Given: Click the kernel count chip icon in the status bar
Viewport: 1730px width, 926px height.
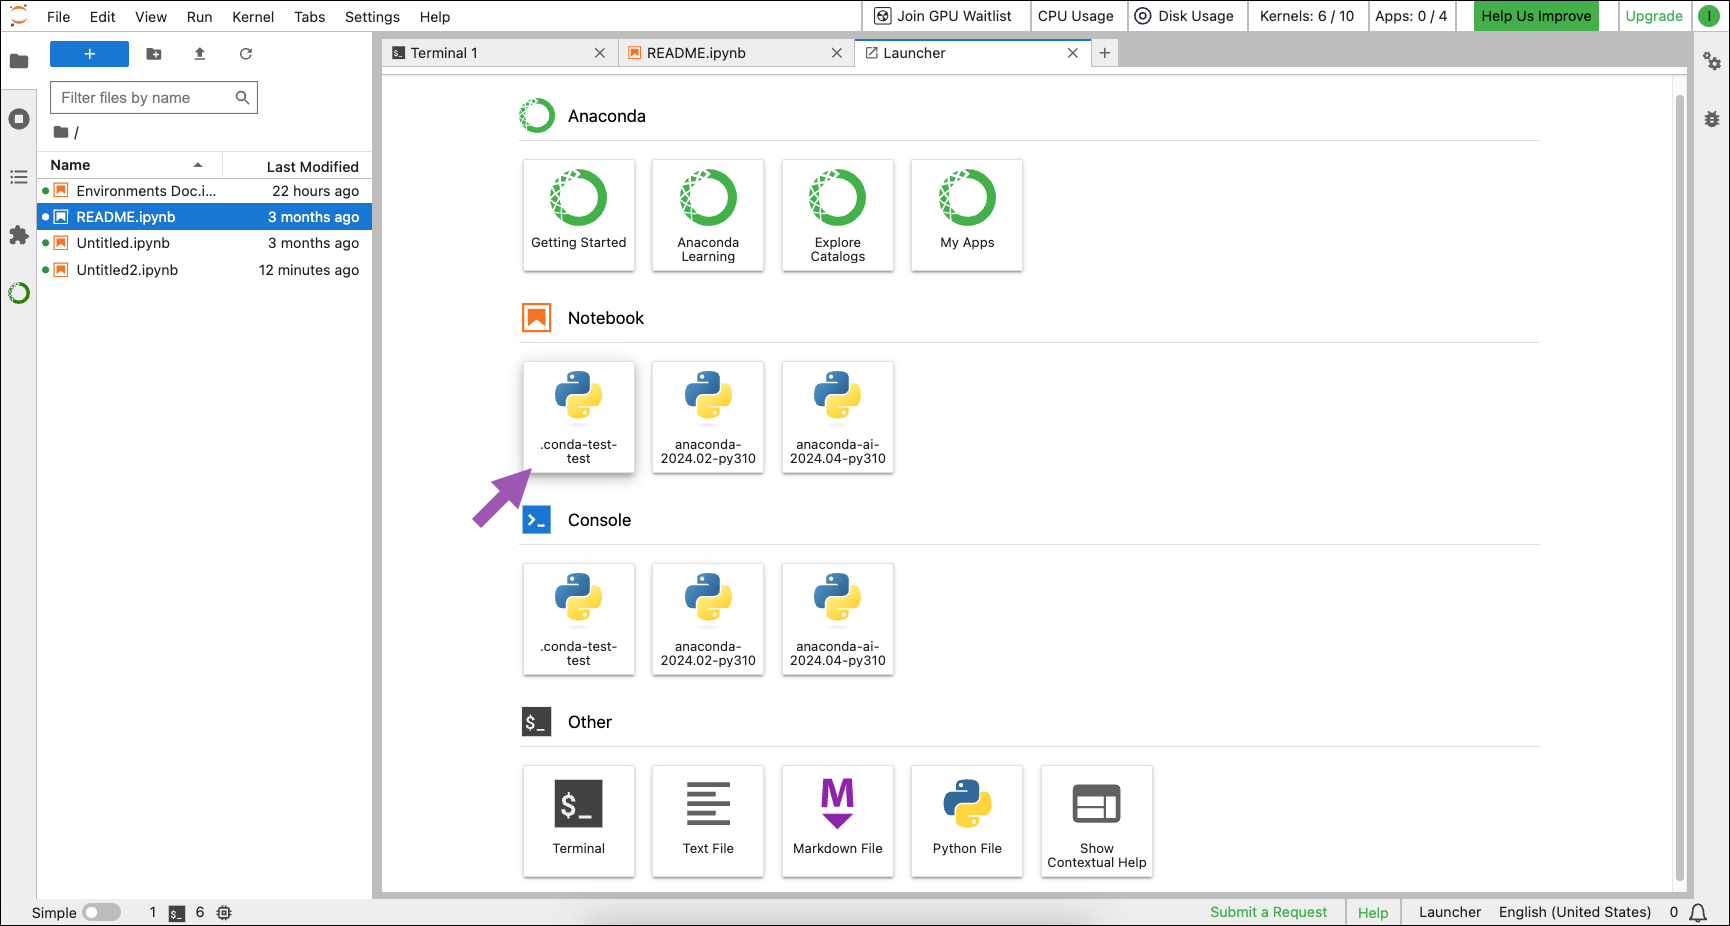Looking at the screenshot, I should click(x=224, y=913).
